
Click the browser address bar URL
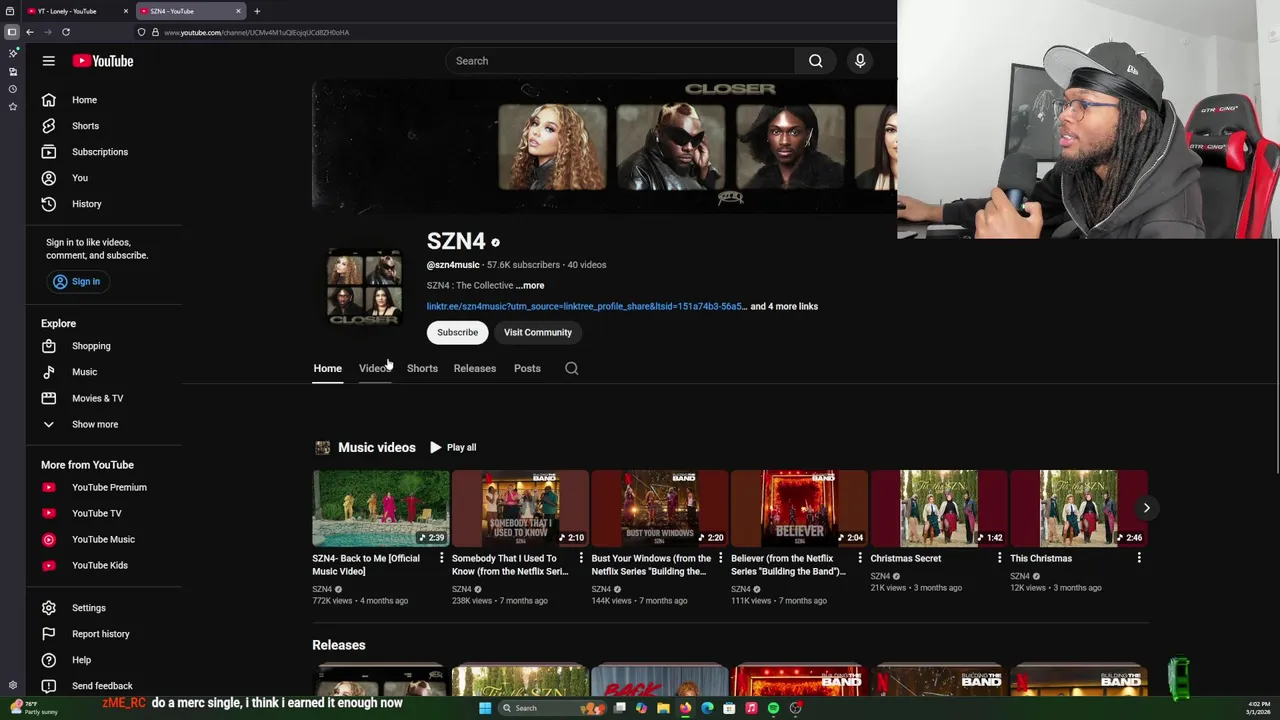[x=257, y=32]
